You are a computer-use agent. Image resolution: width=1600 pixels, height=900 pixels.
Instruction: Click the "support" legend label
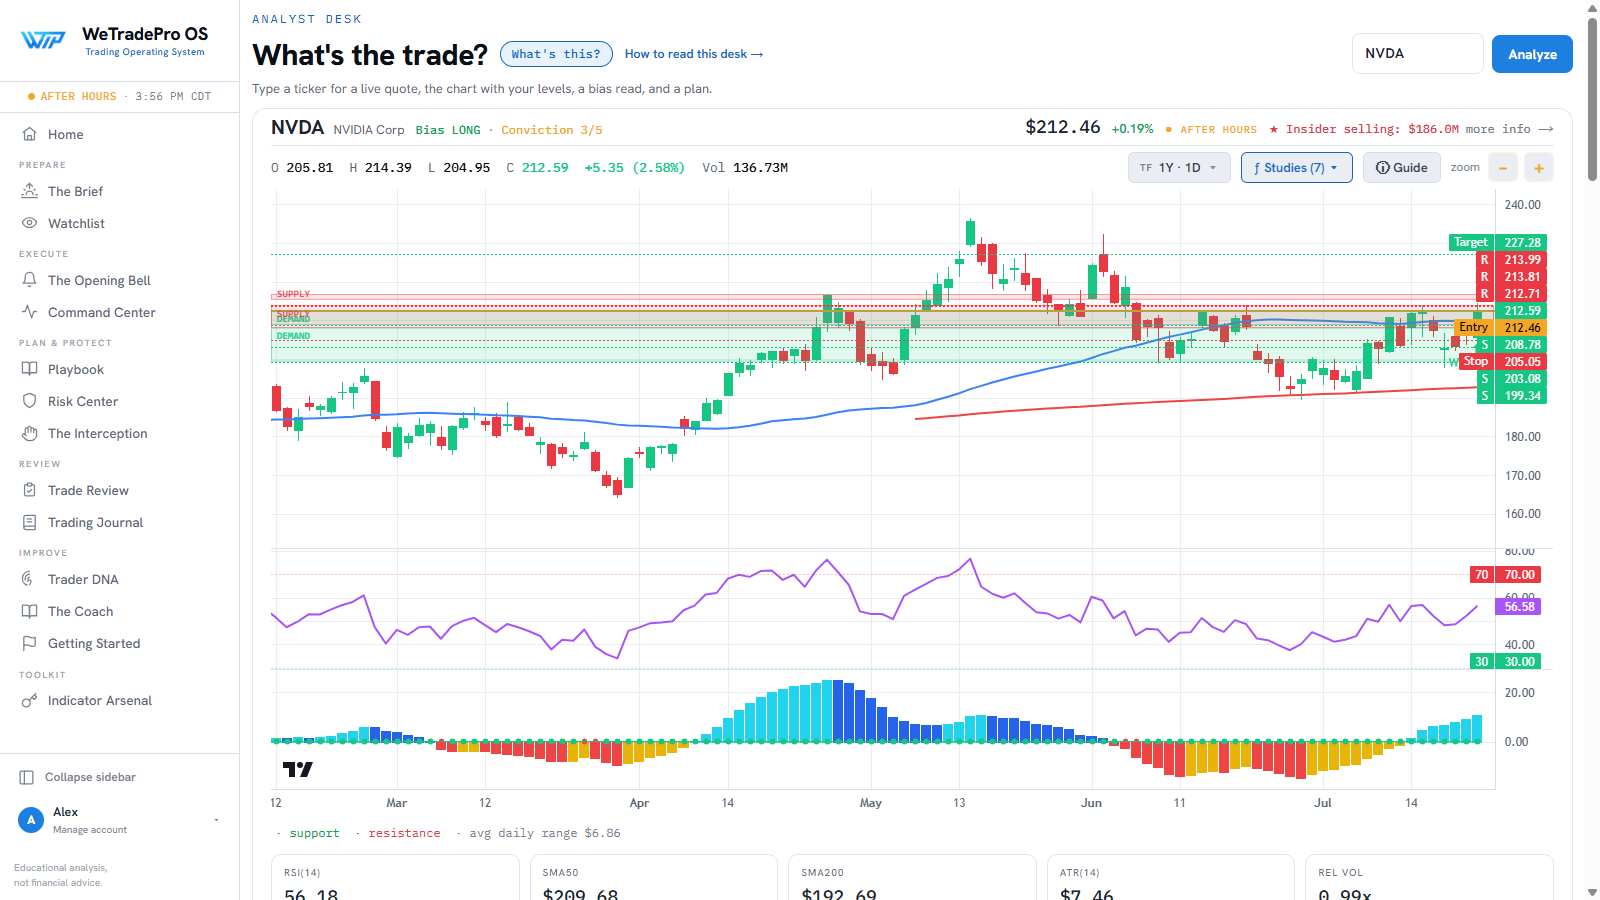point(314,833)
